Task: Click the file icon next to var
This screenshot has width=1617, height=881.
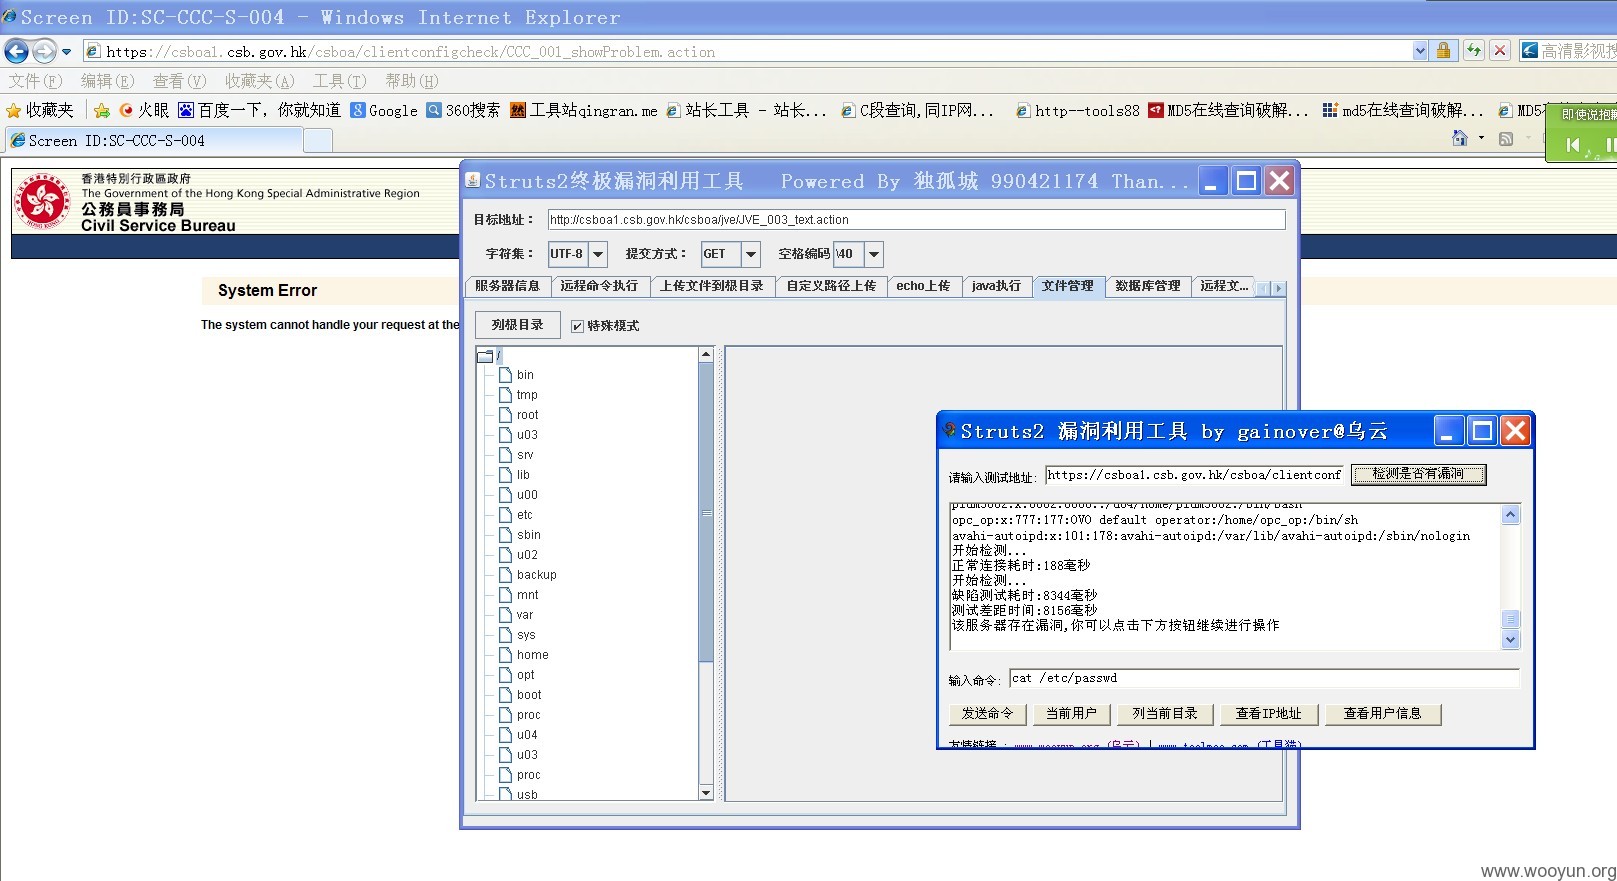Action: click(505, 615)
